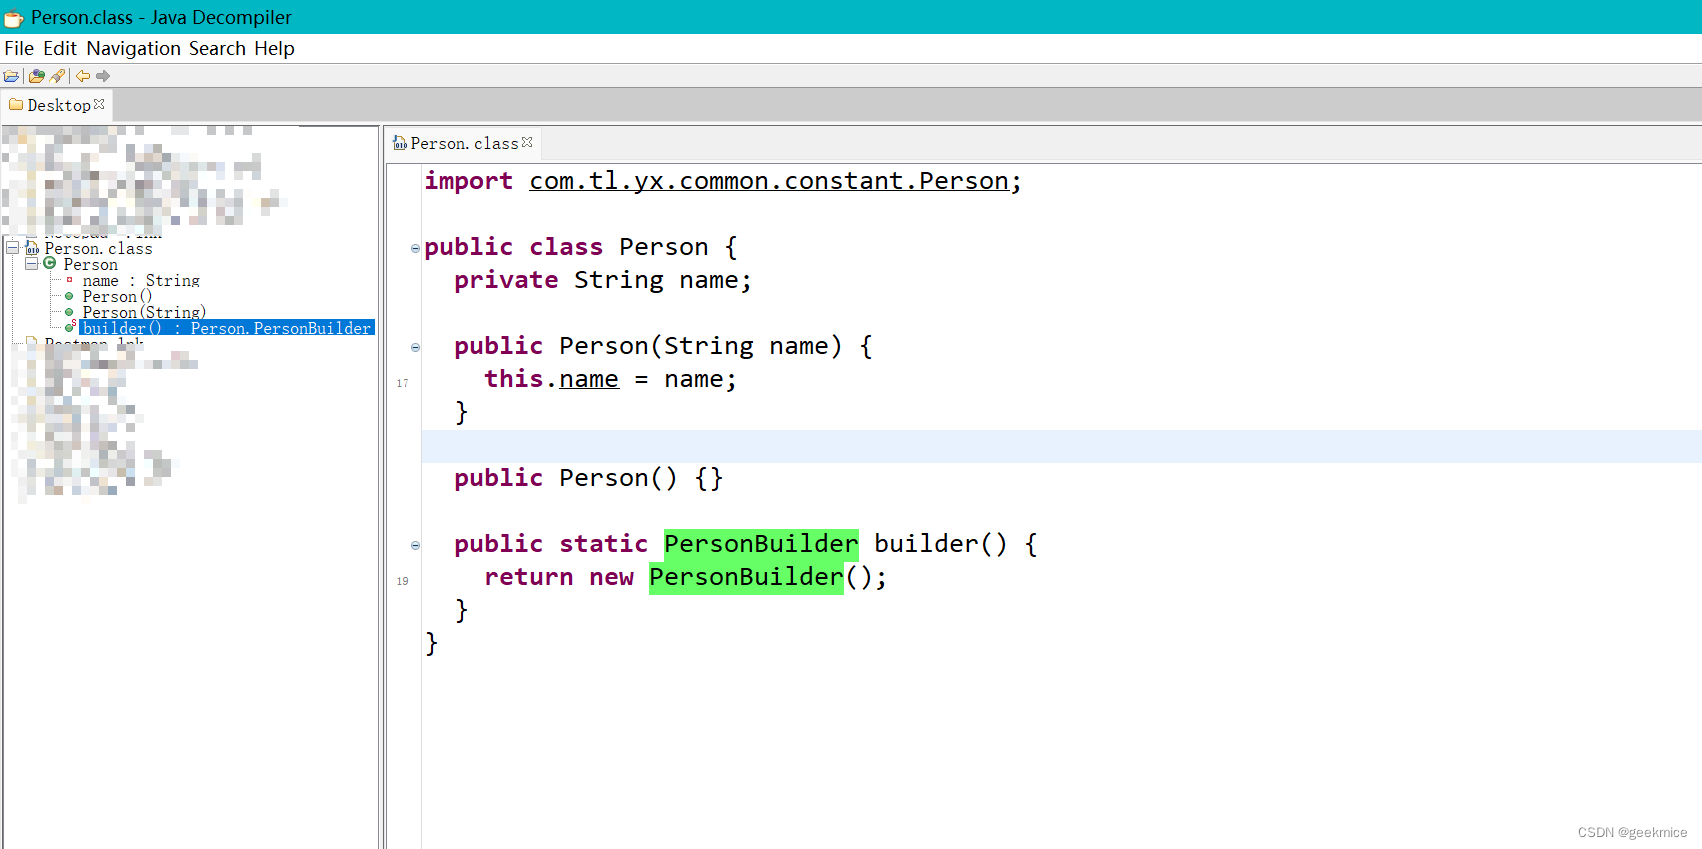
Task: Collapse the Person.class tree node
Action: click(12, 247)
